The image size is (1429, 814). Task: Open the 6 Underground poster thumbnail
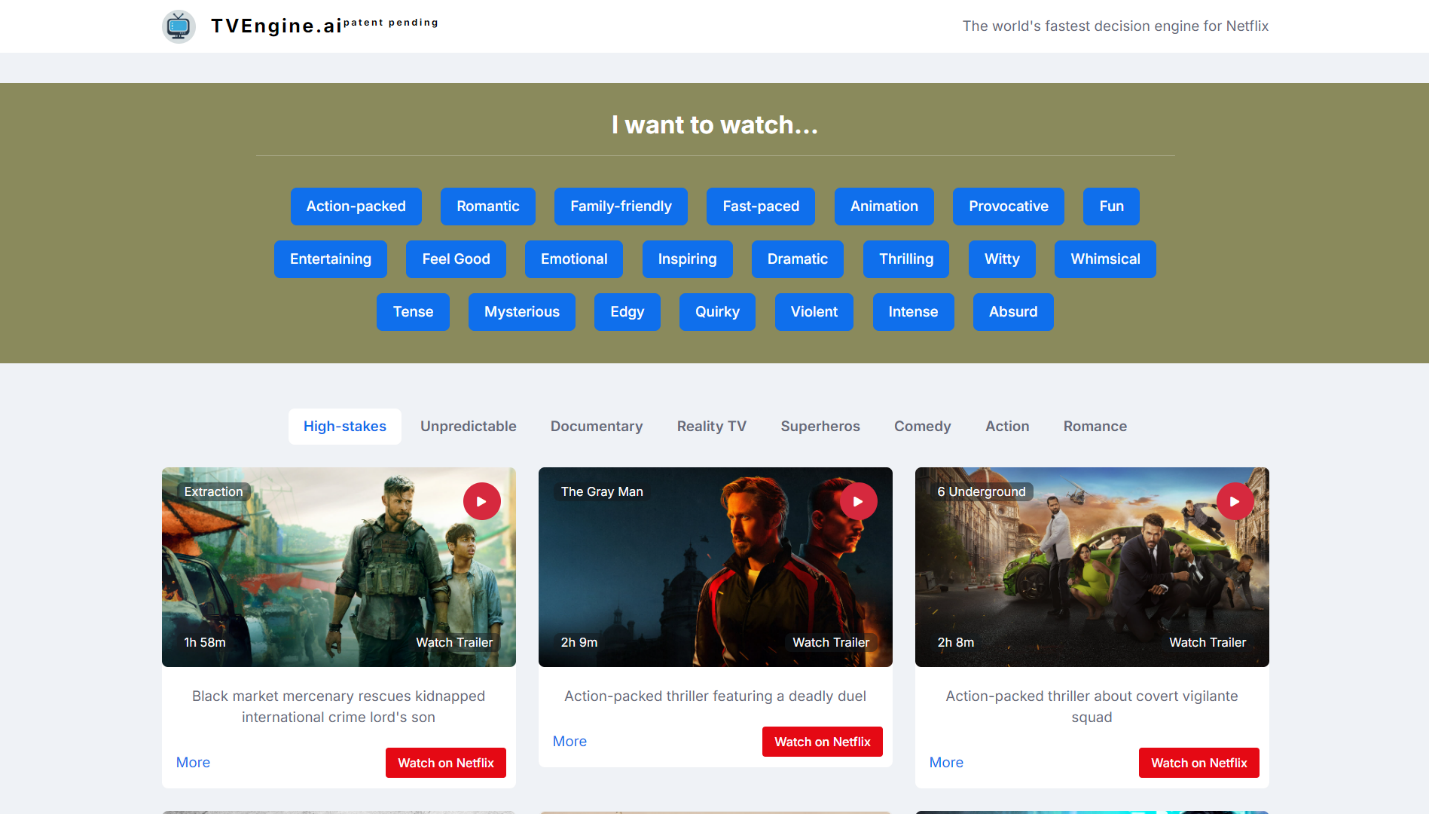[1092, 567]
